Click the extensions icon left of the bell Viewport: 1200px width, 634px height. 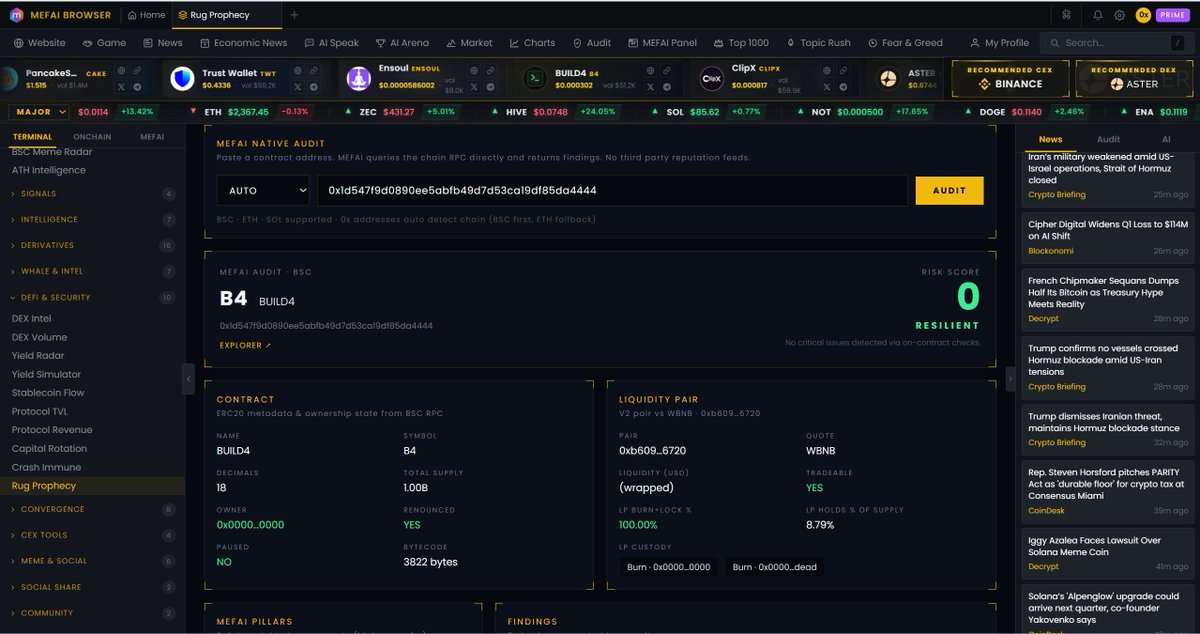[x=1066, y=15]
